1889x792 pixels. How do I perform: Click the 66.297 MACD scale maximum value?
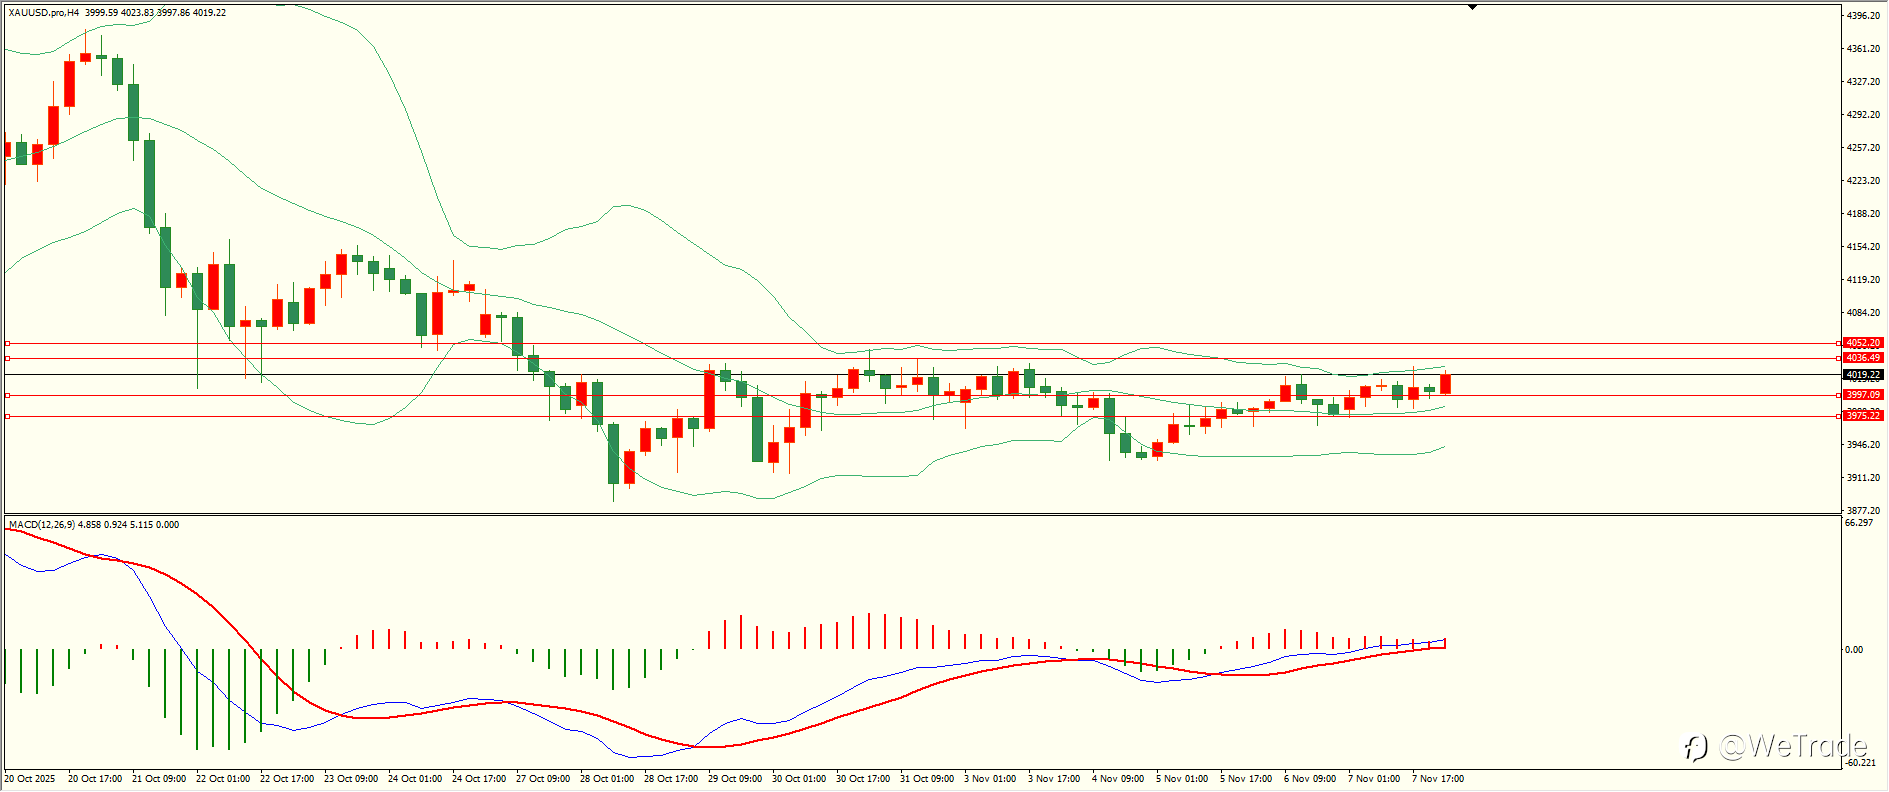1860,523
